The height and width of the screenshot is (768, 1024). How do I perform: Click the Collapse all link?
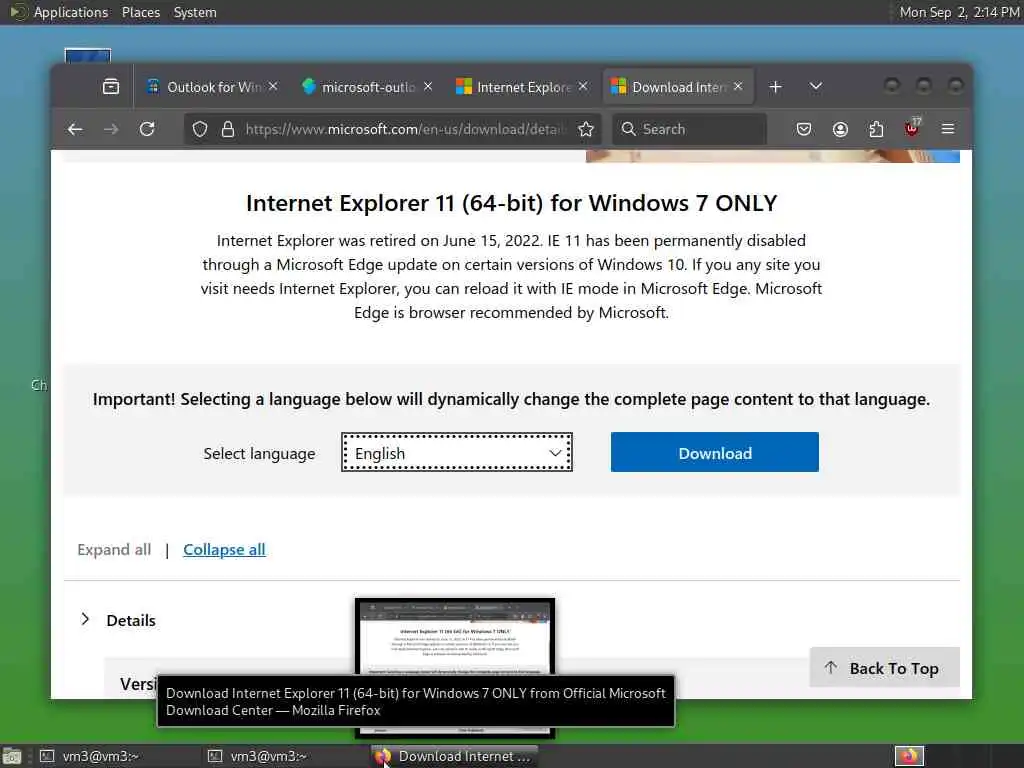point(224,550)
